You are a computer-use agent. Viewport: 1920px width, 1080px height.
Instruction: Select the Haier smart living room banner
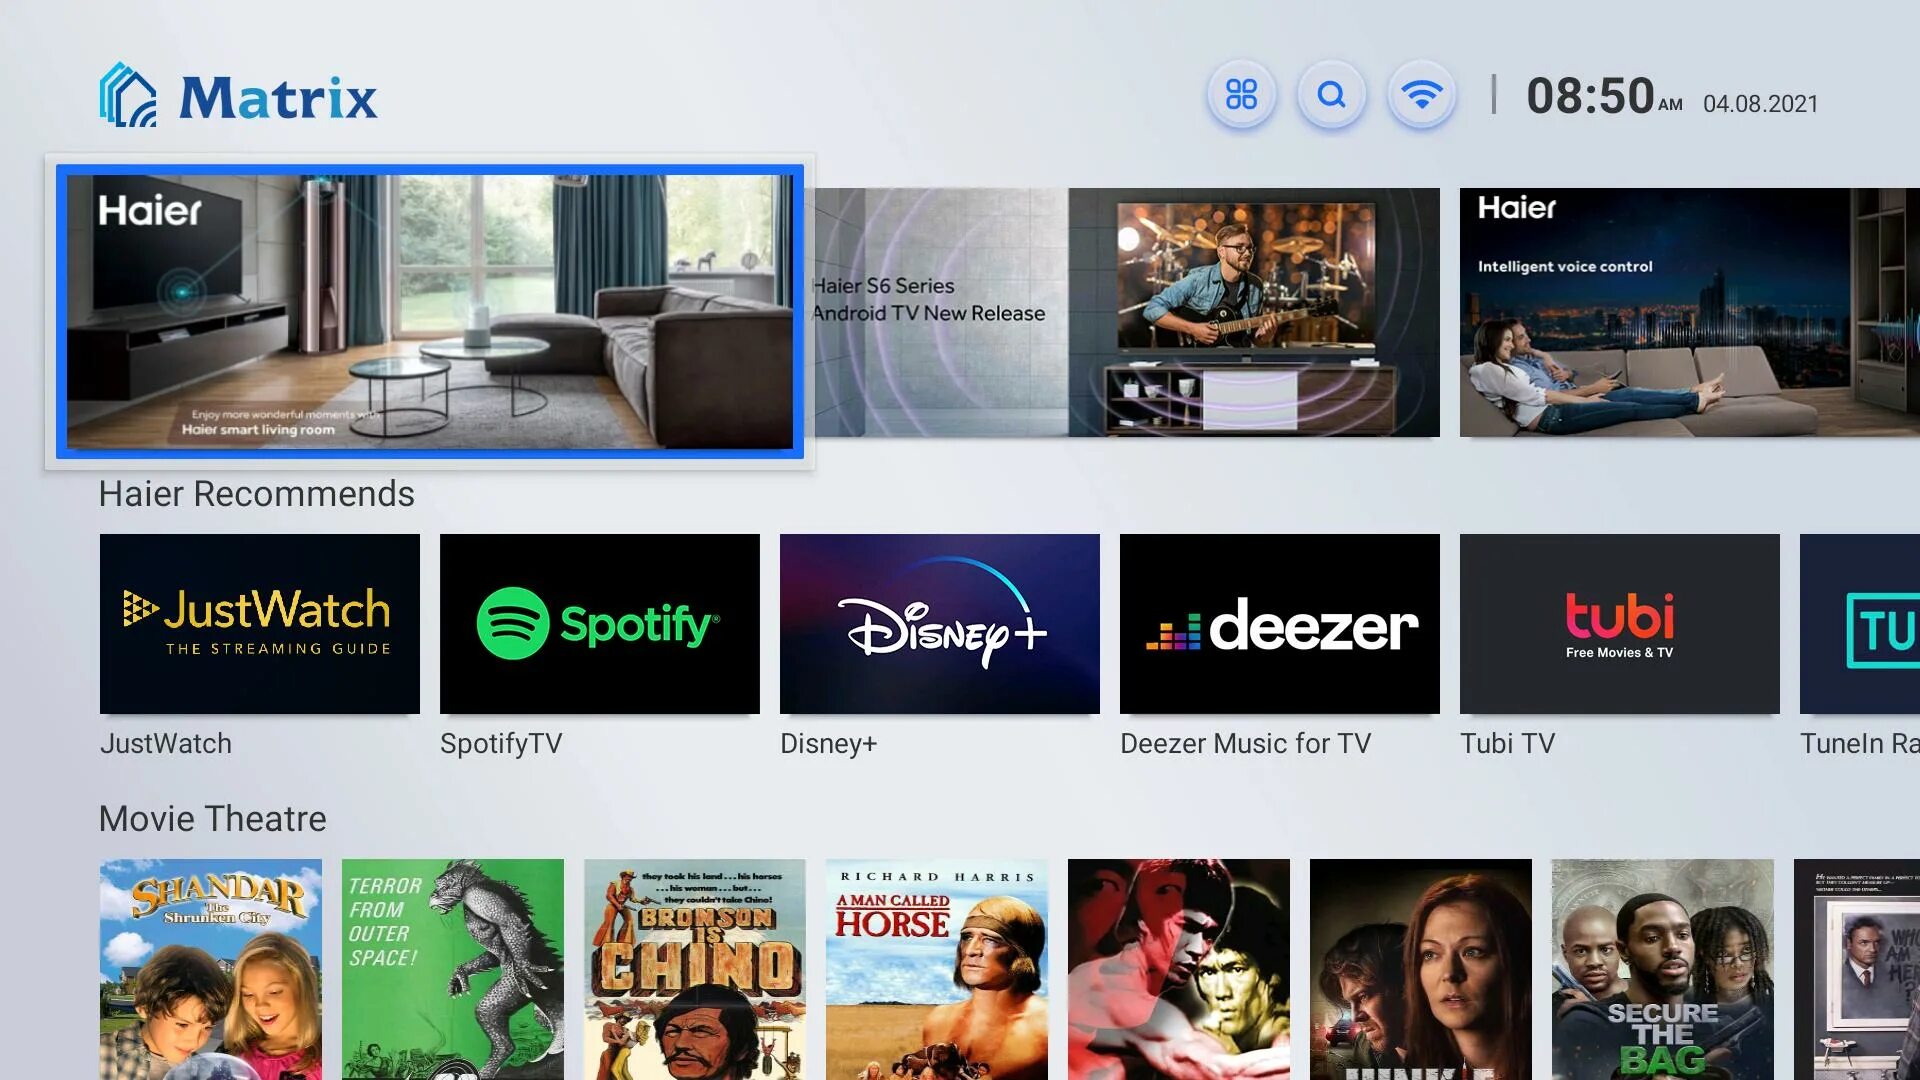click(x=430, y=311)
